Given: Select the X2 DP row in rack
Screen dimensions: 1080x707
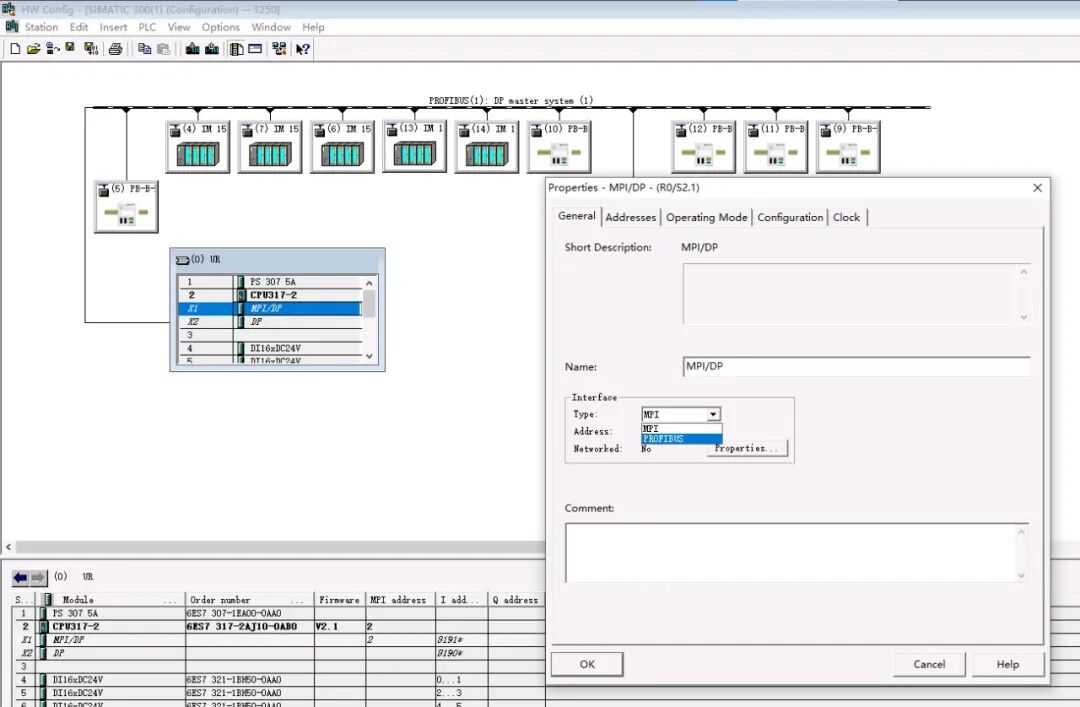Looking at the screenshot, I should click(x=270, y=322).
